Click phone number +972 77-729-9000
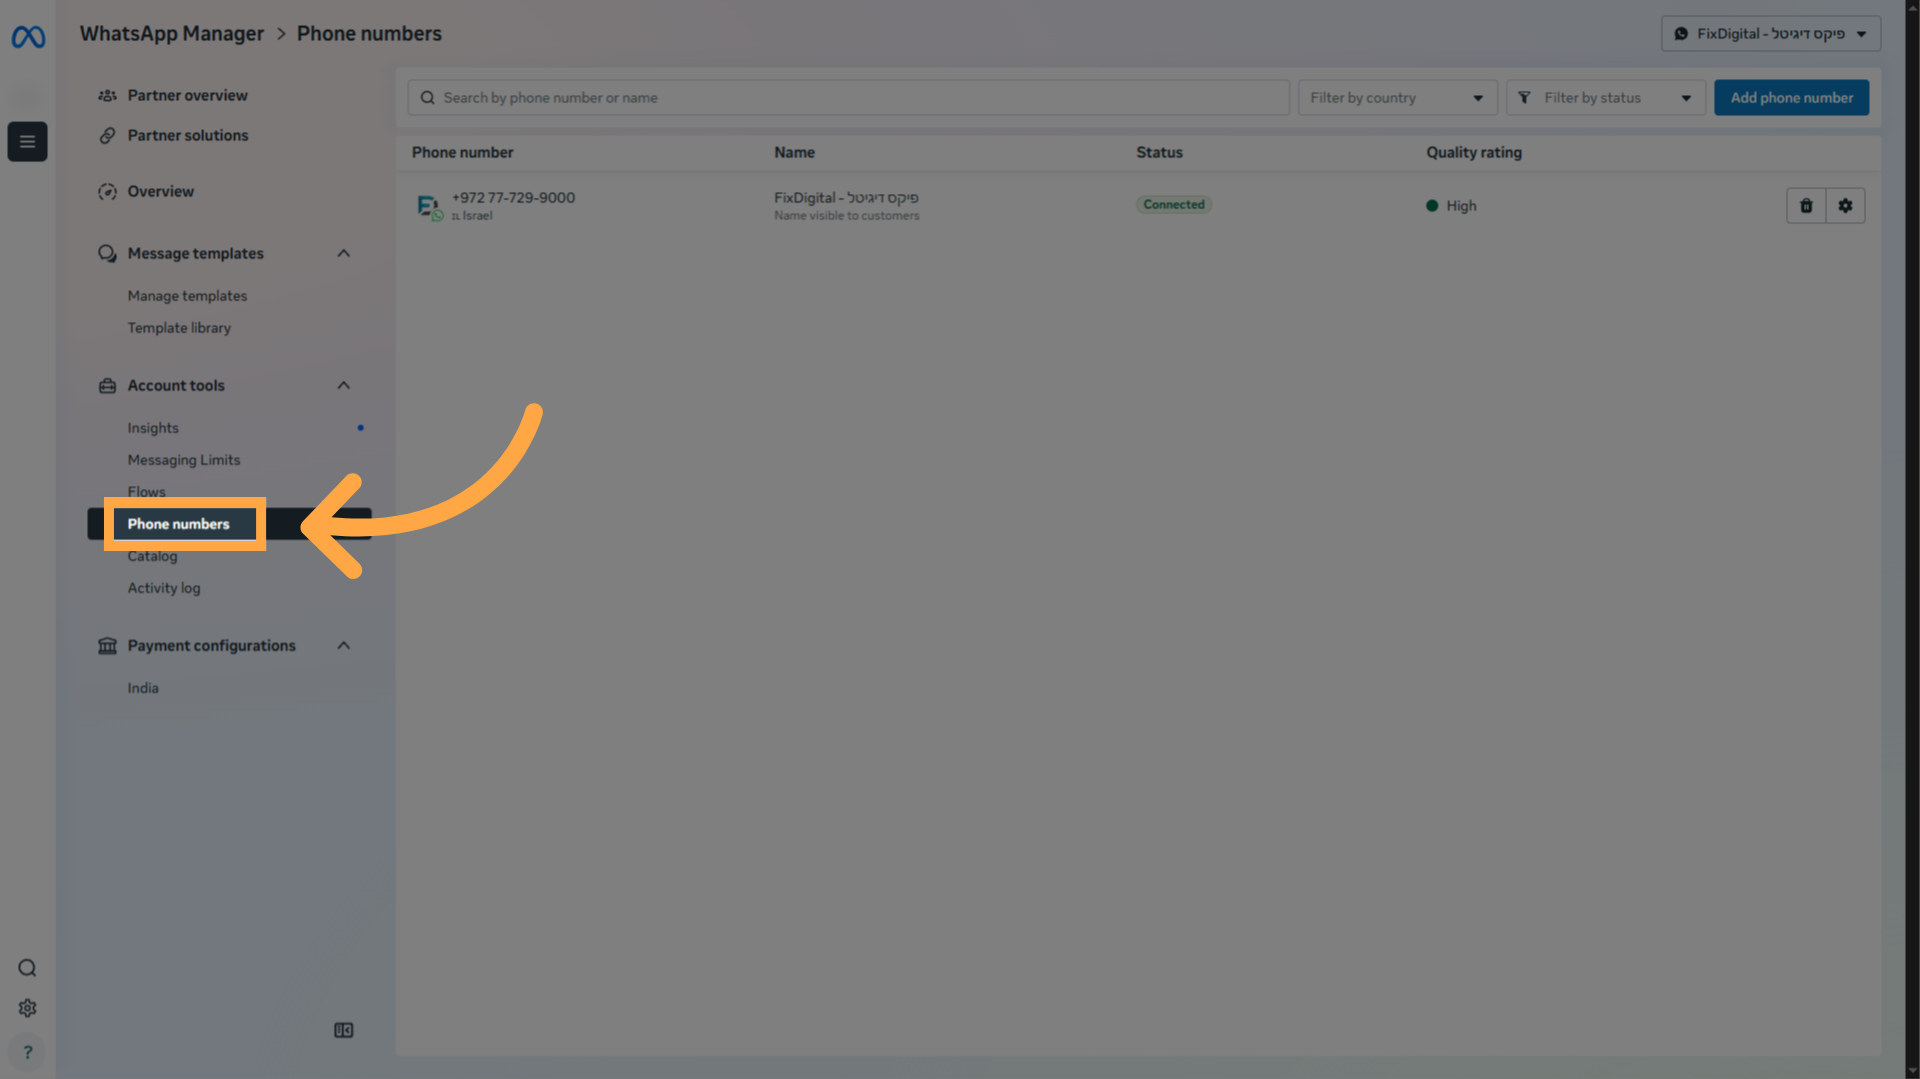Screen dimensions: 1920x1079 513,198
